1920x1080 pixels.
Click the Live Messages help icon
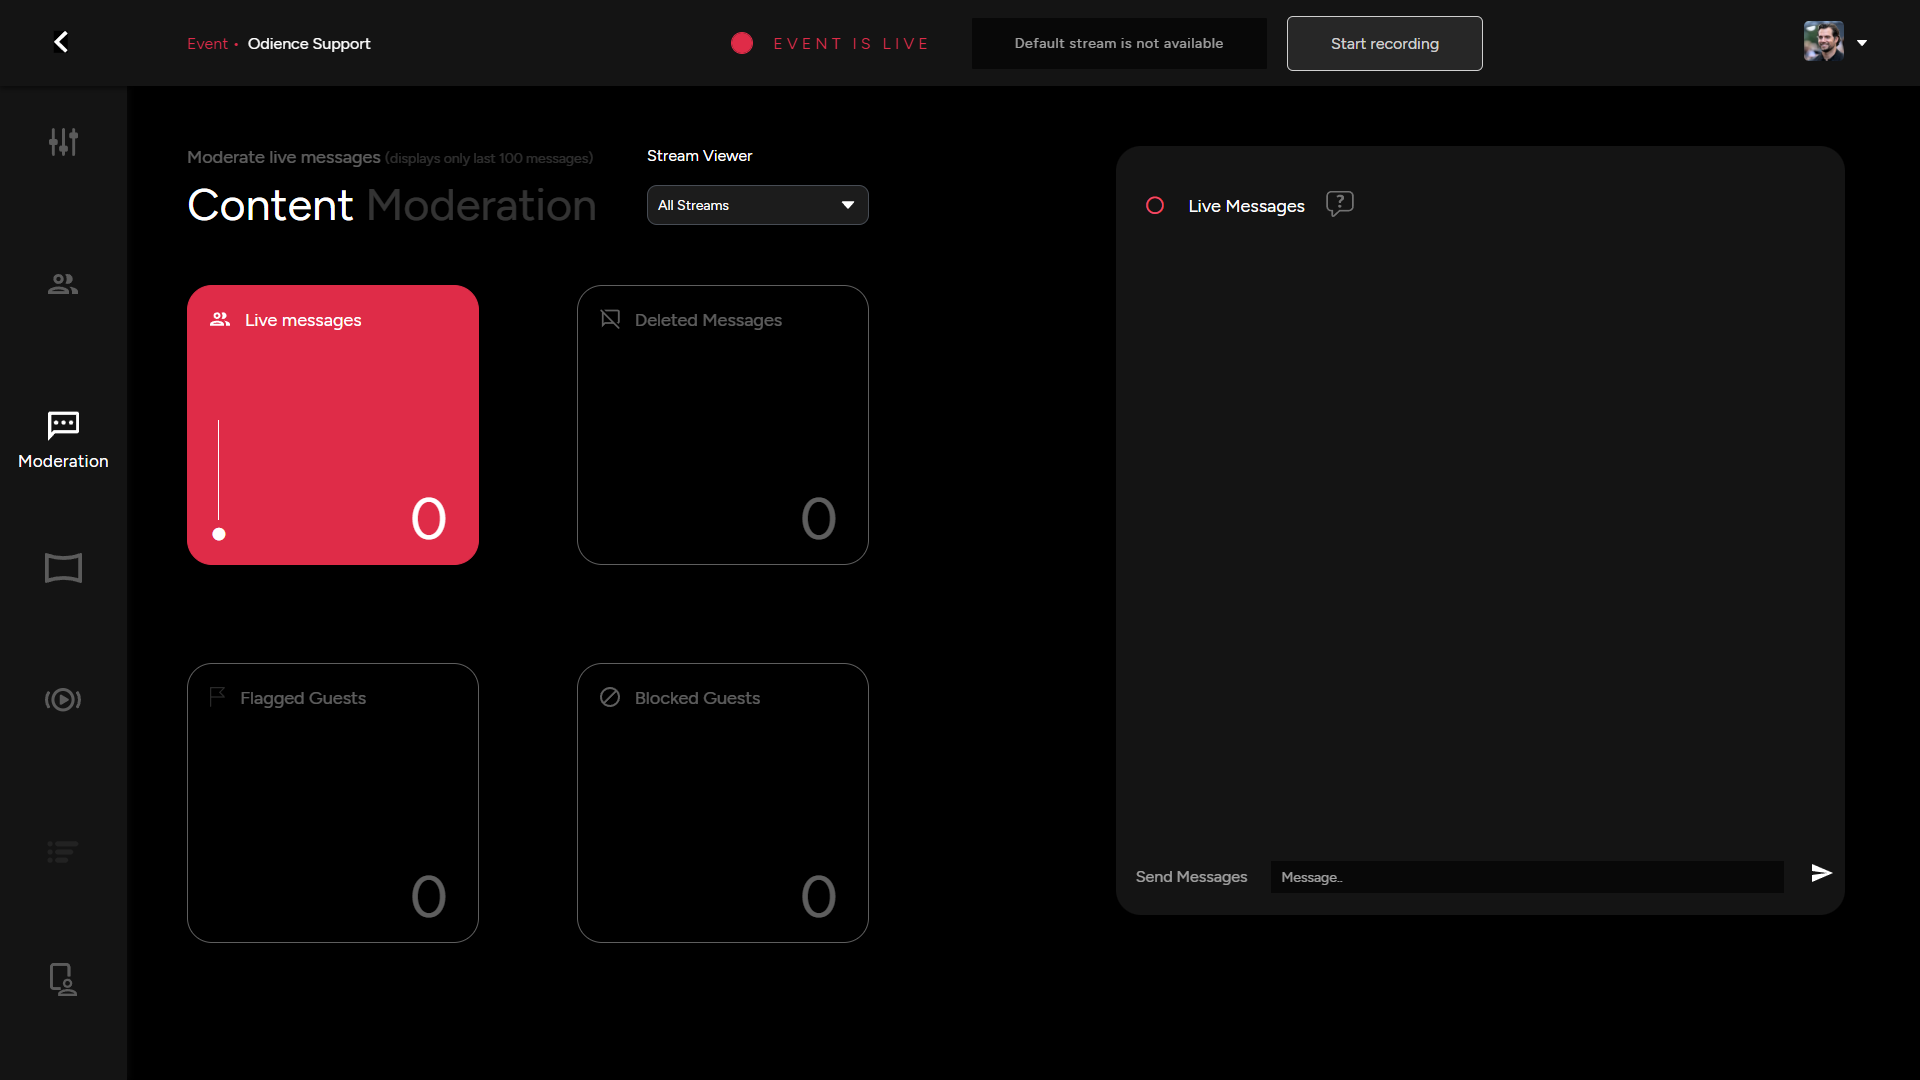pyautogui.click(x=1339, y=204)
